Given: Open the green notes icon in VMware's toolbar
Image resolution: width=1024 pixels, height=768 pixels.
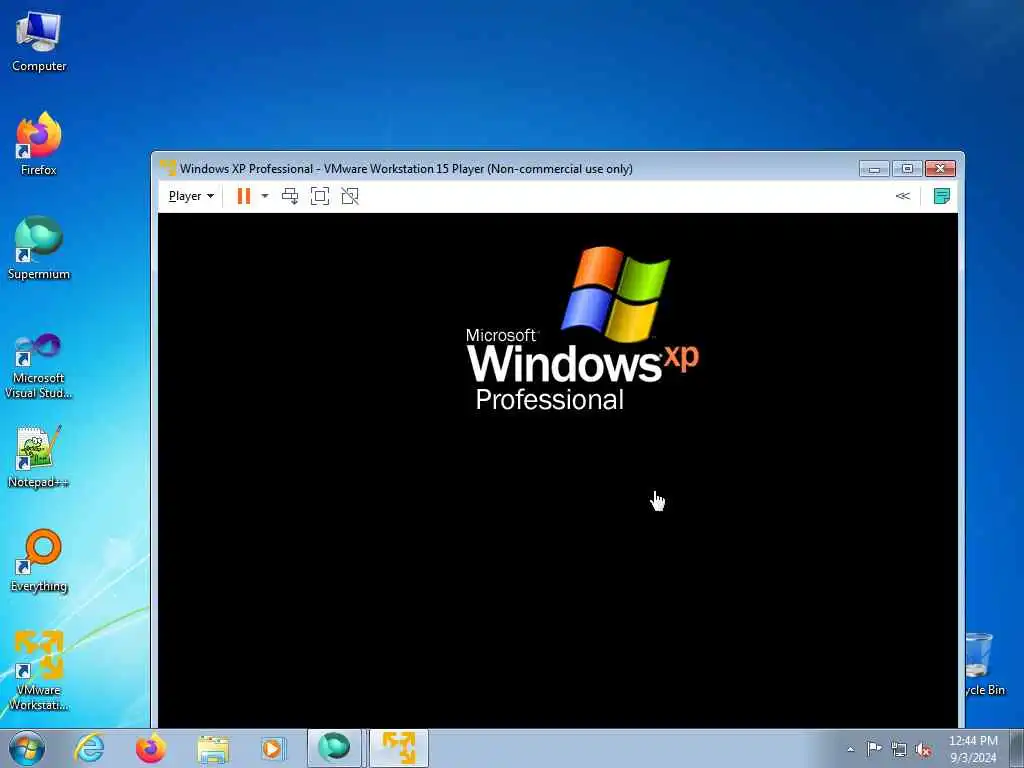Looking at the screenshot, I should pyautogui.click(x=942, y=196).
